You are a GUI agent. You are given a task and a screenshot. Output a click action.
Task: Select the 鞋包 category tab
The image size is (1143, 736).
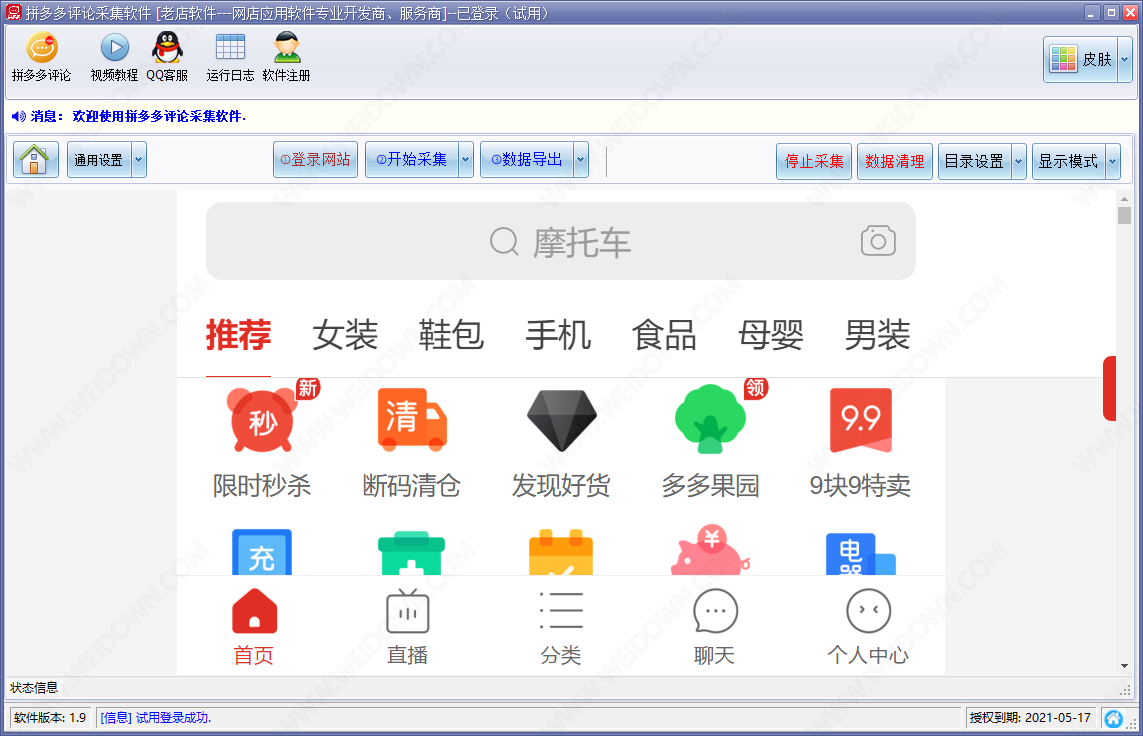(451, 335)
